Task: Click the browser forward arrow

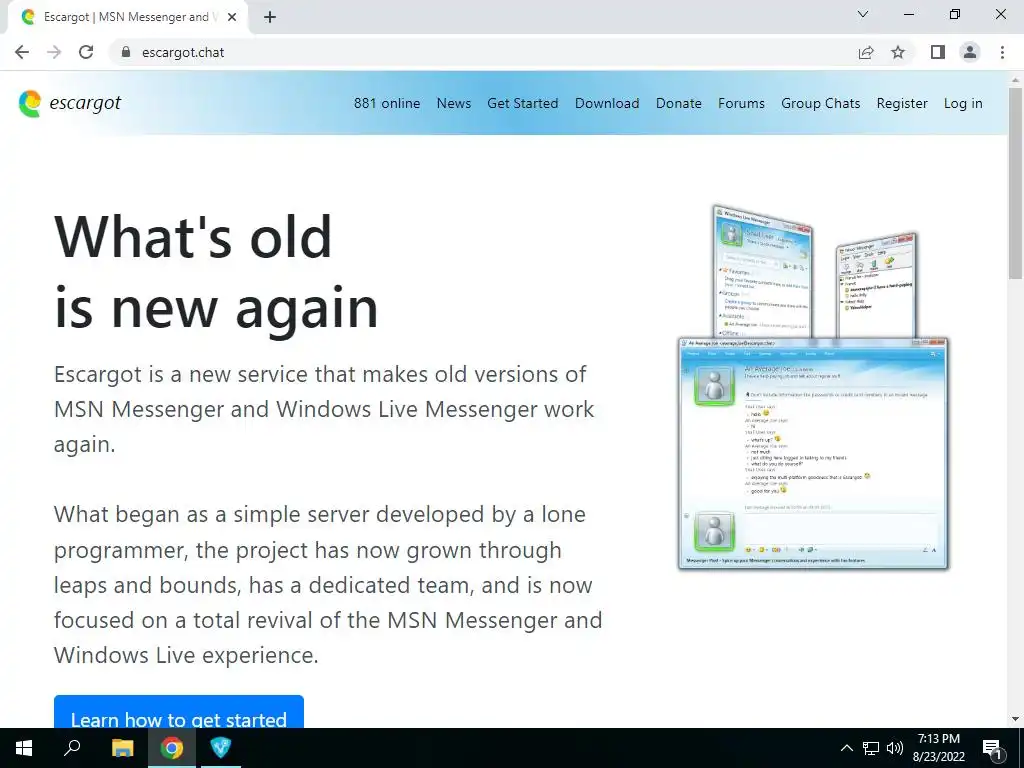Action: pos(54,52)
